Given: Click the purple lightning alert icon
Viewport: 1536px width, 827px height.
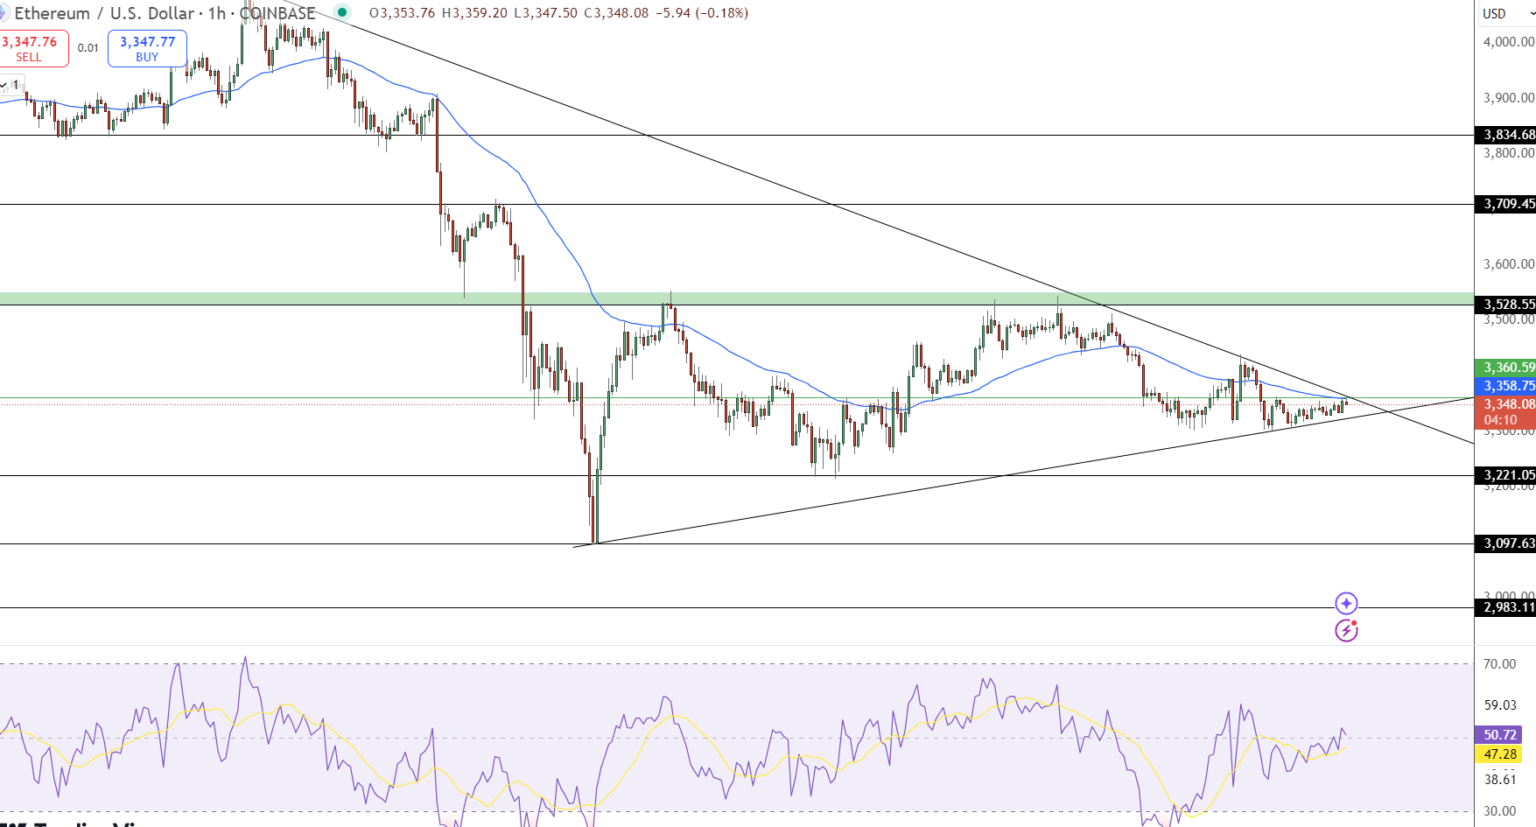Looking at the screenshot, I should [1347, 630].
